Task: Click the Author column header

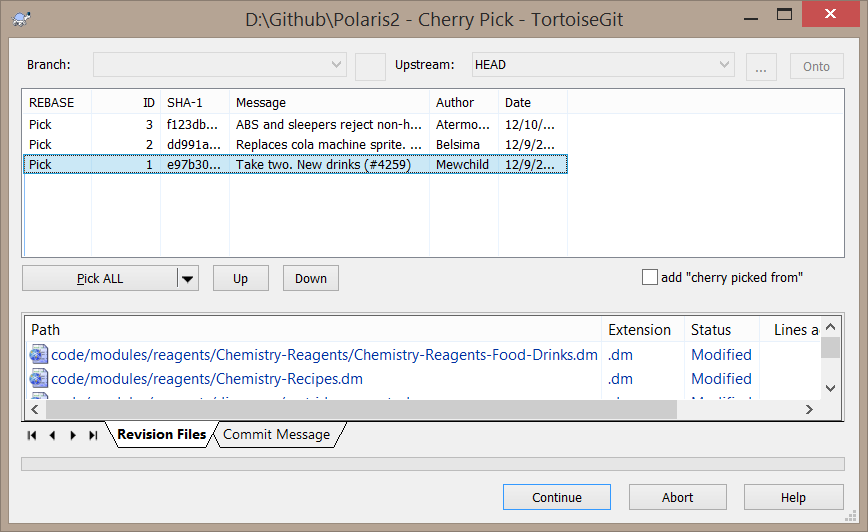Action: [x=464, y=102]
